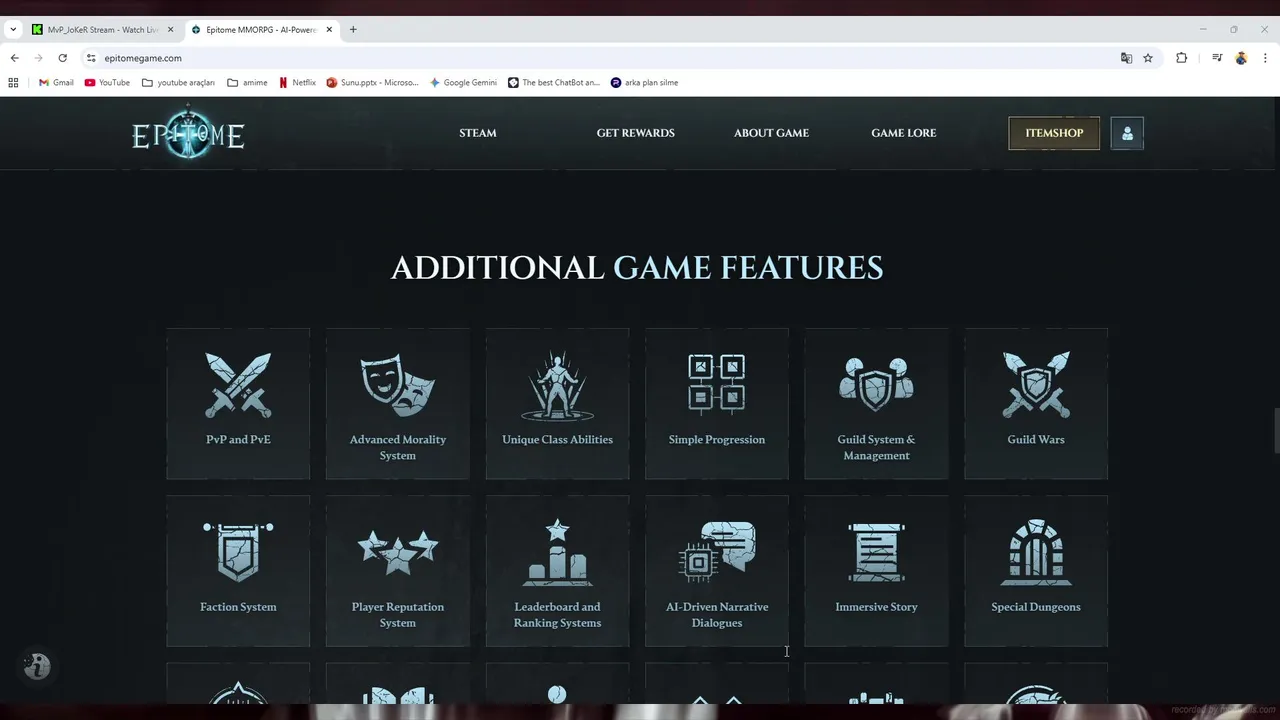This screenshot has width=1280, height=720.
Task: Click the AI-Driven Narrative Dialogues chip icon
Action: pyautogui.click(x=717, y=551)
